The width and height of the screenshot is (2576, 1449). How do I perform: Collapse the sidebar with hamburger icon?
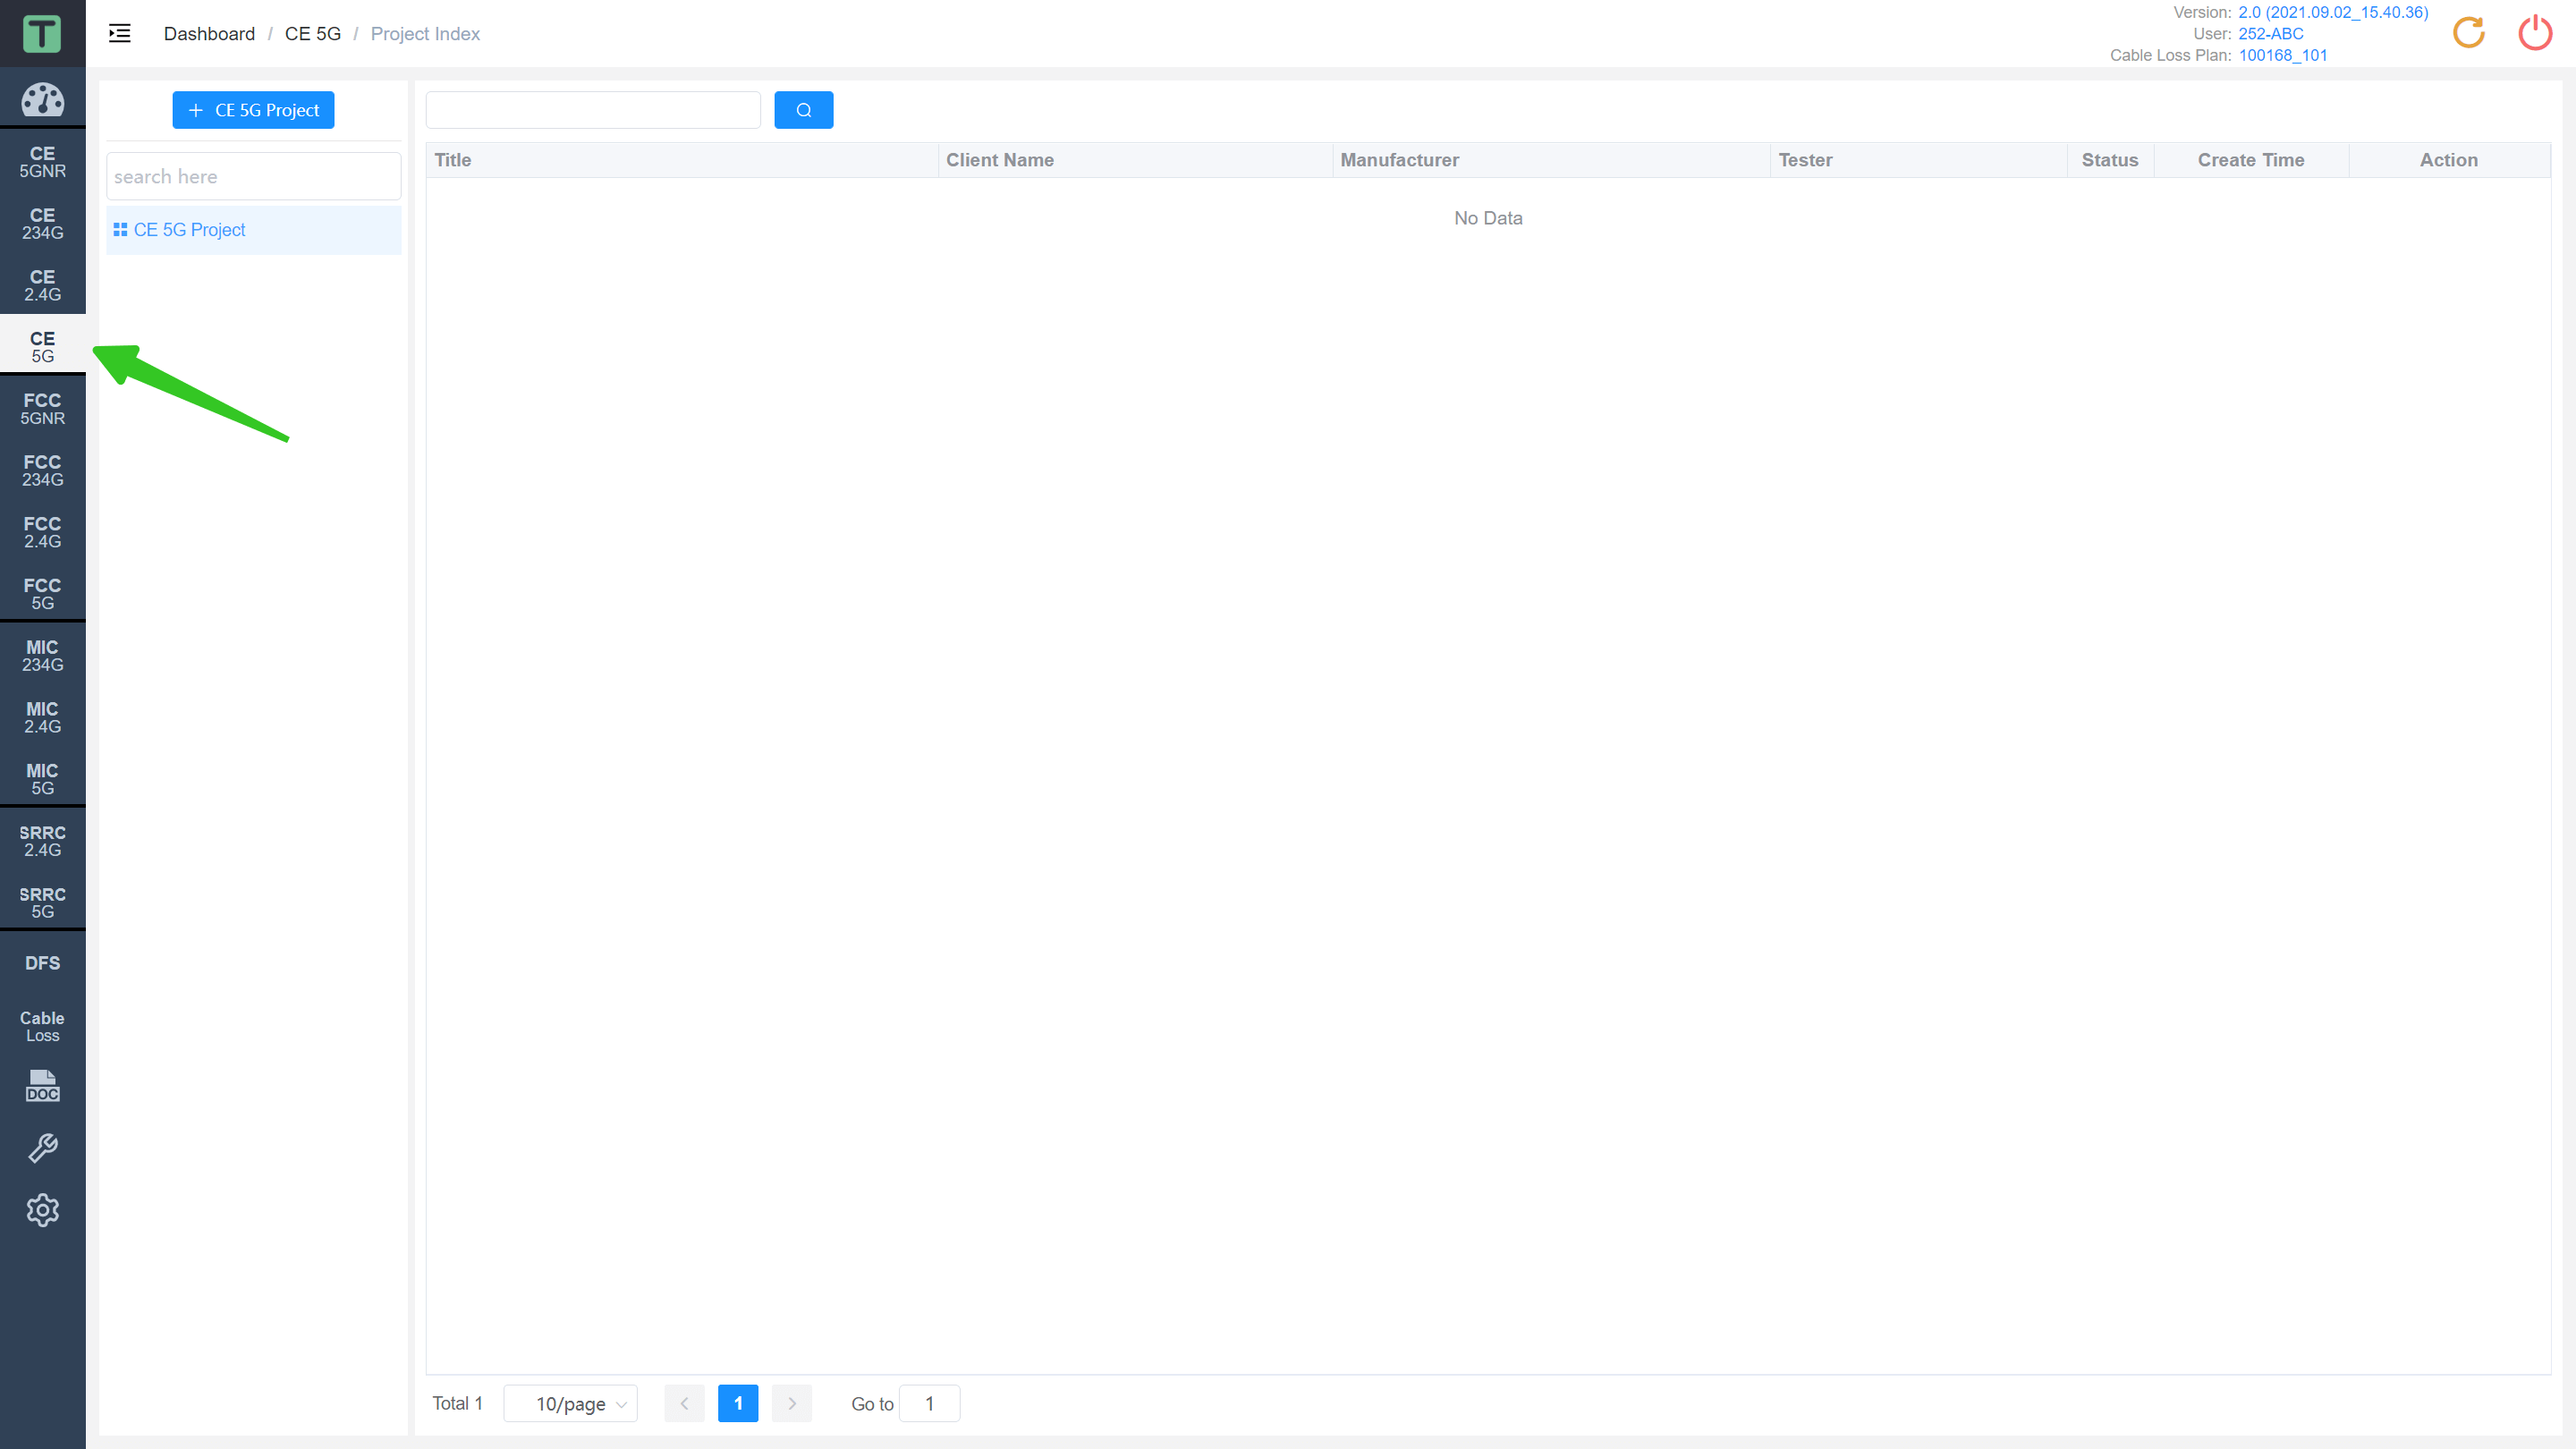(x=120, y=34)
